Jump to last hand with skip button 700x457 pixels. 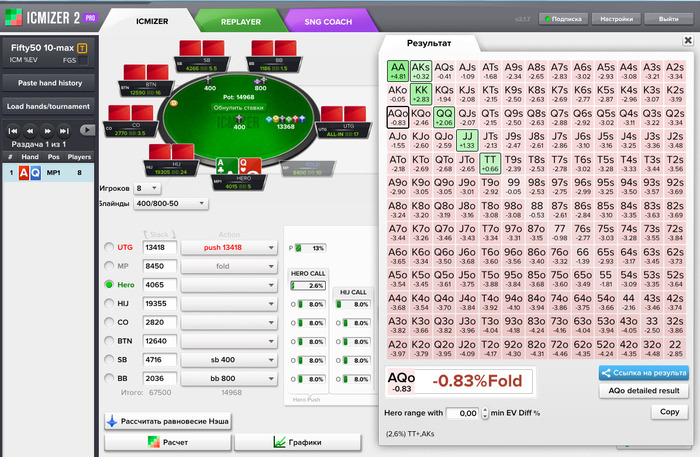pos(64,131)
